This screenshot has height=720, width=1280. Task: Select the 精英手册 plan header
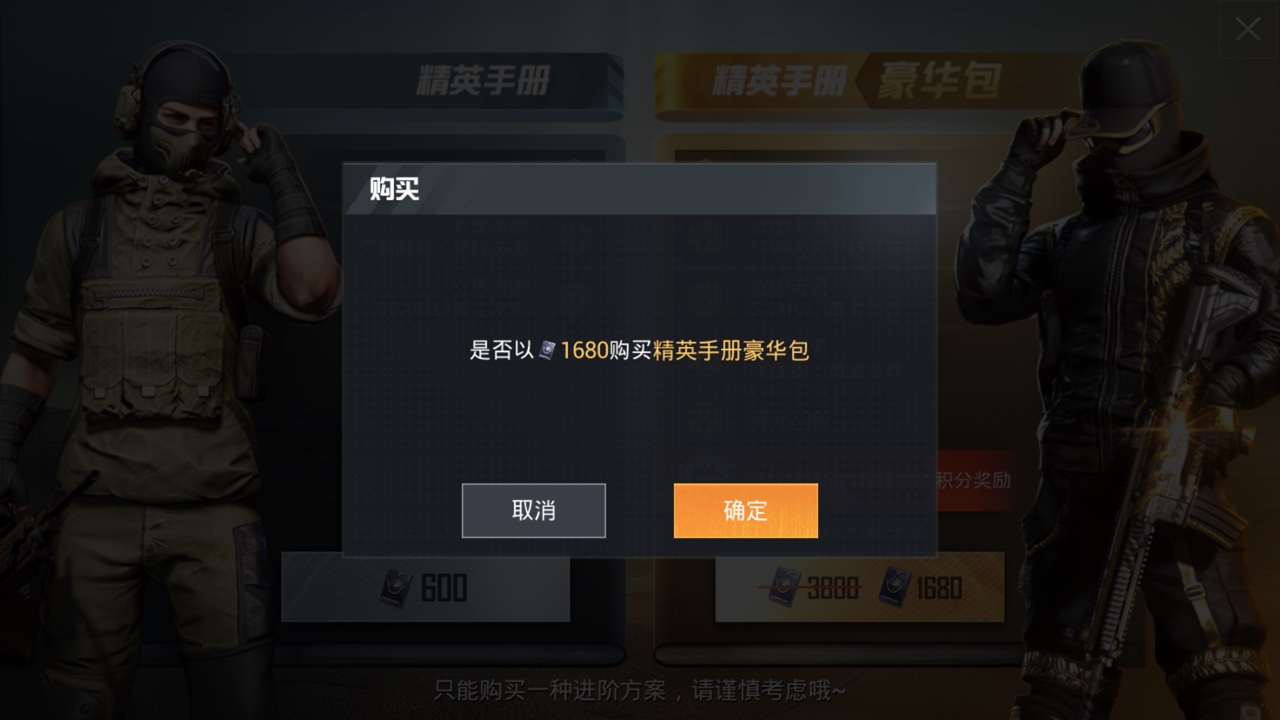tap(483, 80)
